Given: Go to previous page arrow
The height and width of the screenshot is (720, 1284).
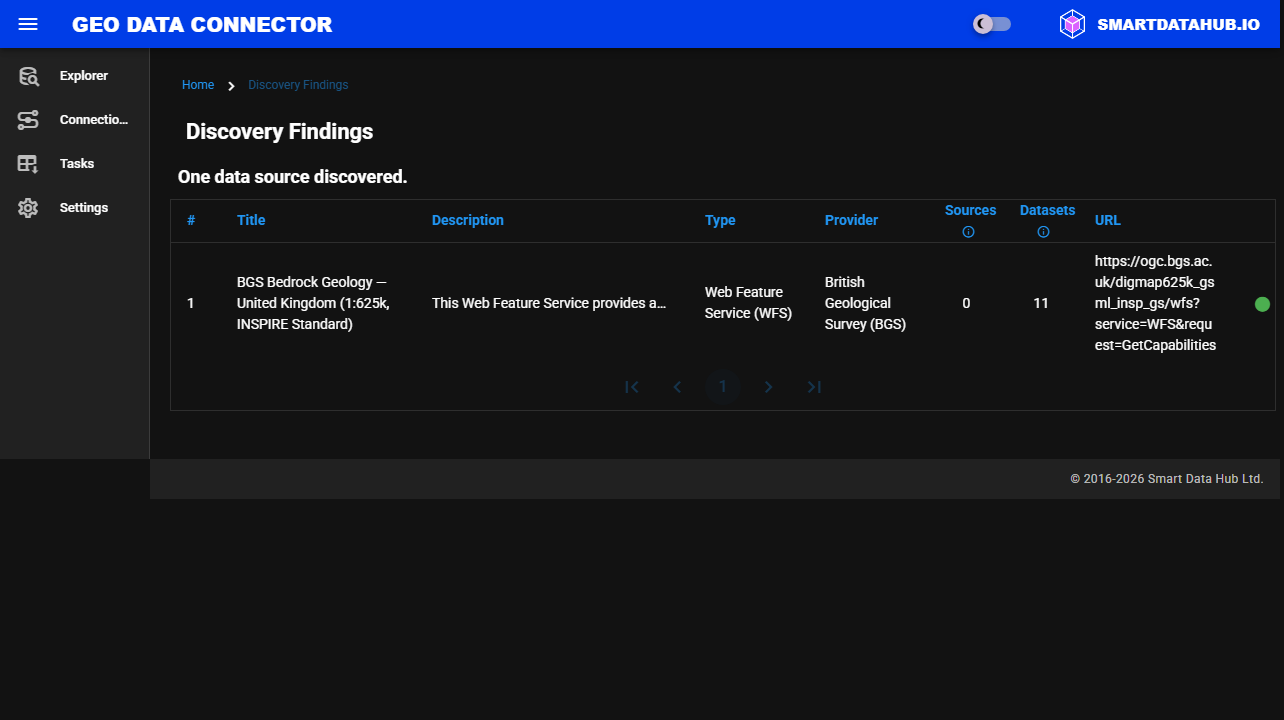Looking at the screenshot, I should click(677, 387).
